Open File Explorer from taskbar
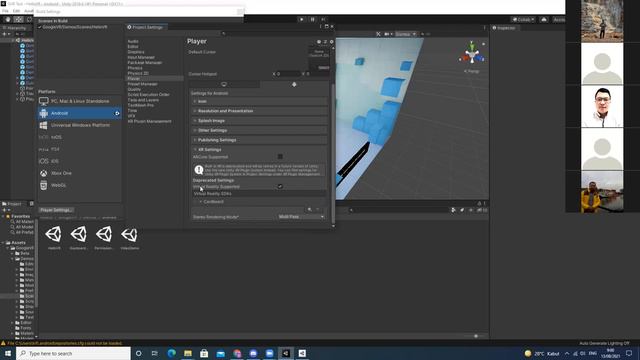The width and height of the screenshot is (640, 360). point(188,353)
